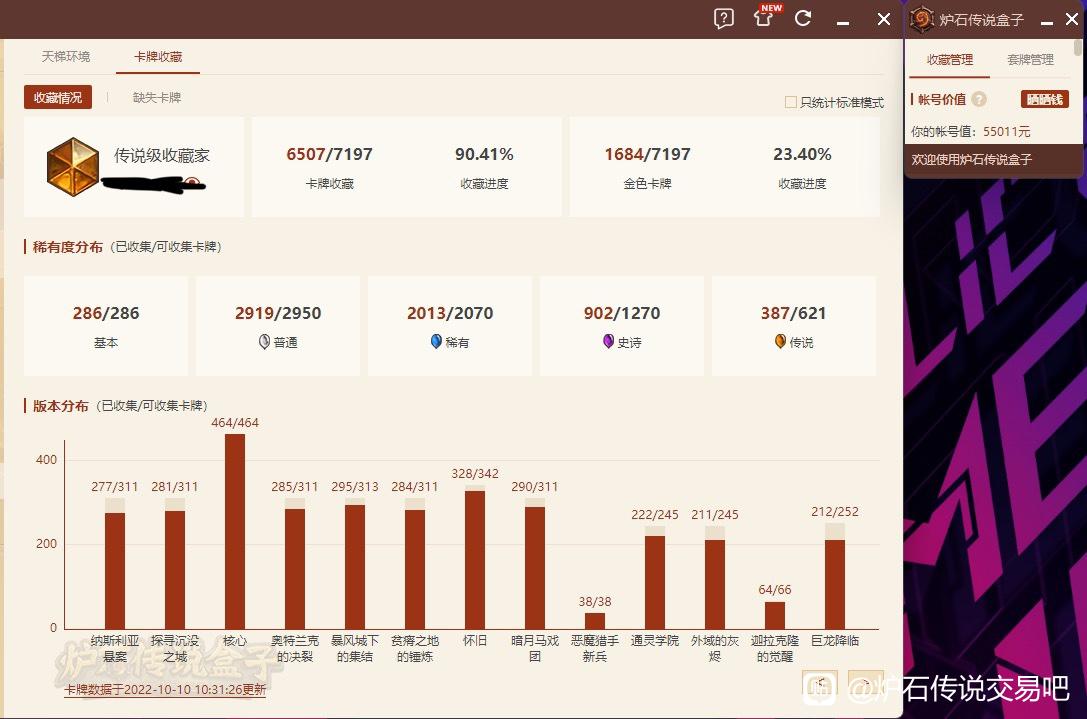Viewport: 1087px width, 719px height.
Task: Click the 稀有度分布 section heading
Action: pos(67,247)
